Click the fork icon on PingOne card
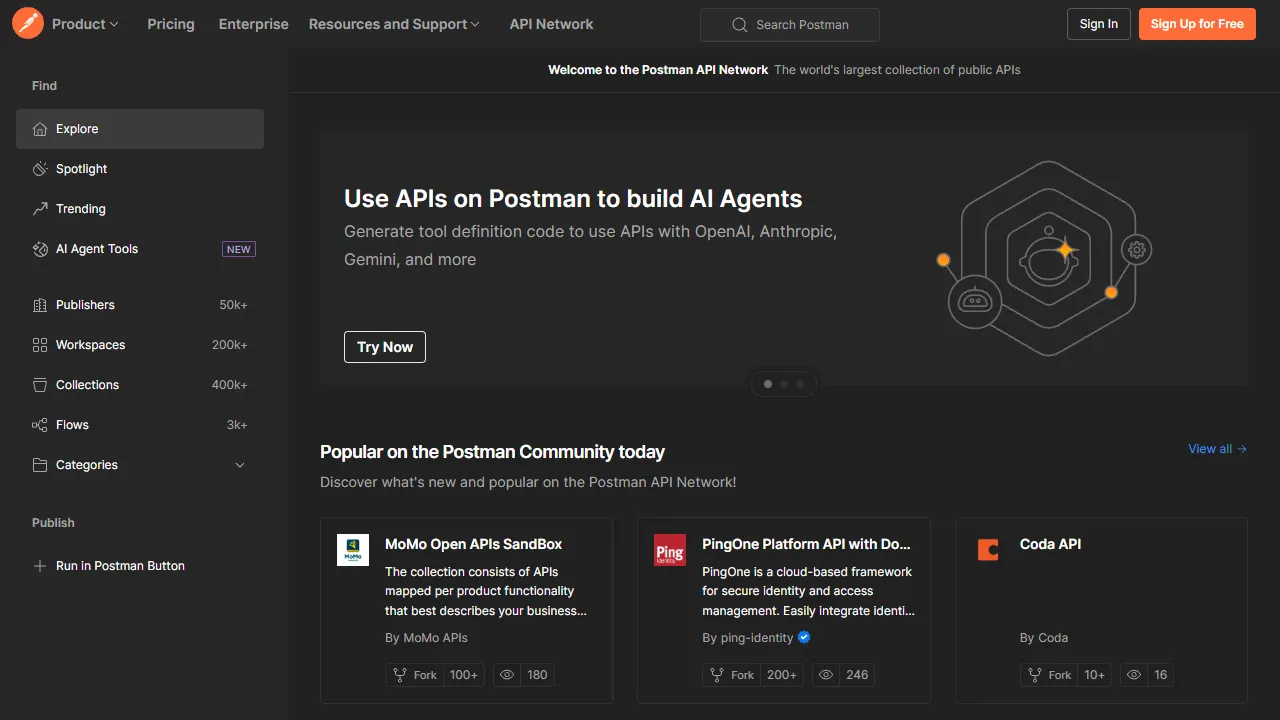Screen dimensions: 1280x720 pos(717,675)
